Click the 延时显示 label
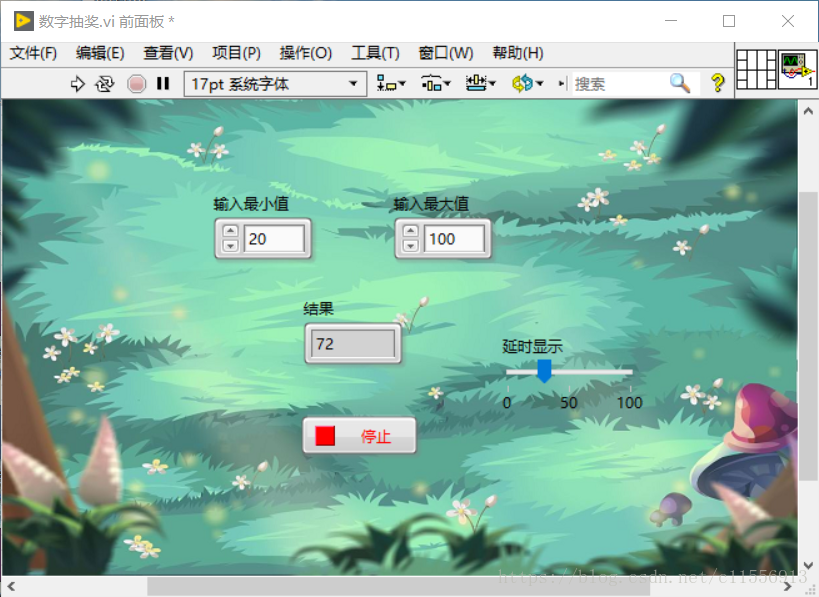The width and height of the screenshot is (819, 597). (x=532, y=346)
